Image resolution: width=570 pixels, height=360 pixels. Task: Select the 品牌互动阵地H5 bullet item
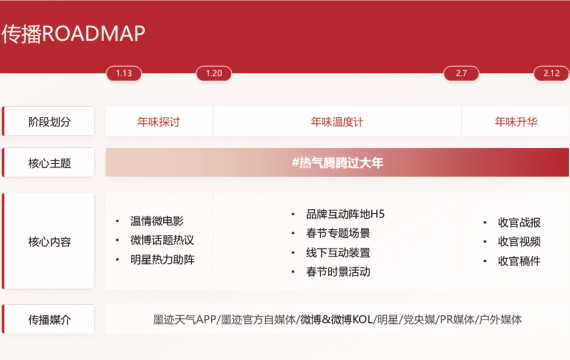345,214
